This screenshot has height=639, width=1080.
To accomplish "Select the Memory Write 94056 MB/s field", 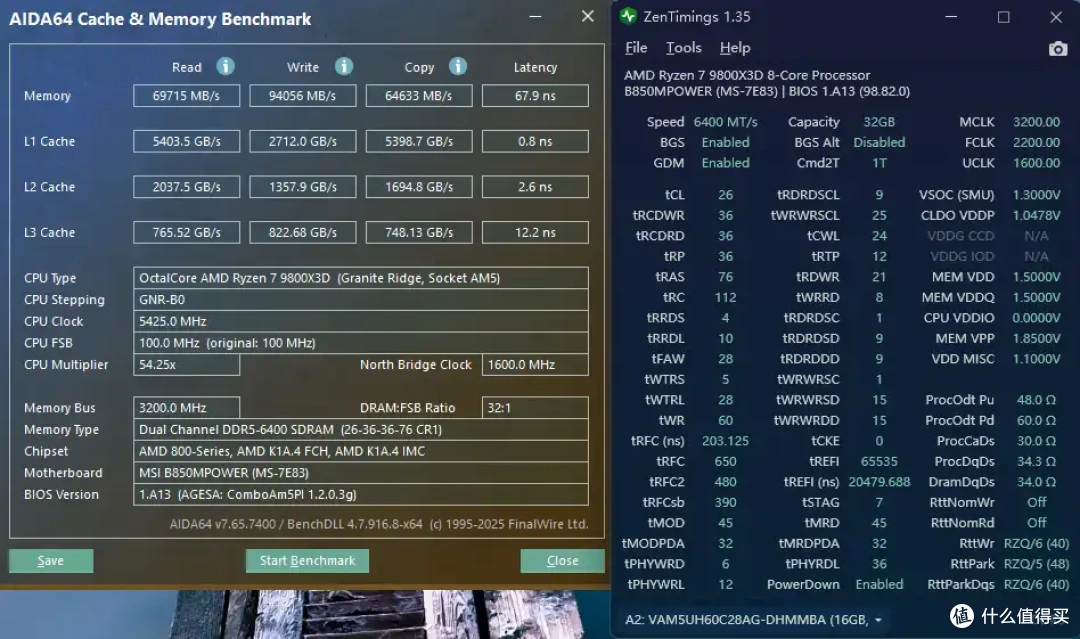I will [302, 96].
